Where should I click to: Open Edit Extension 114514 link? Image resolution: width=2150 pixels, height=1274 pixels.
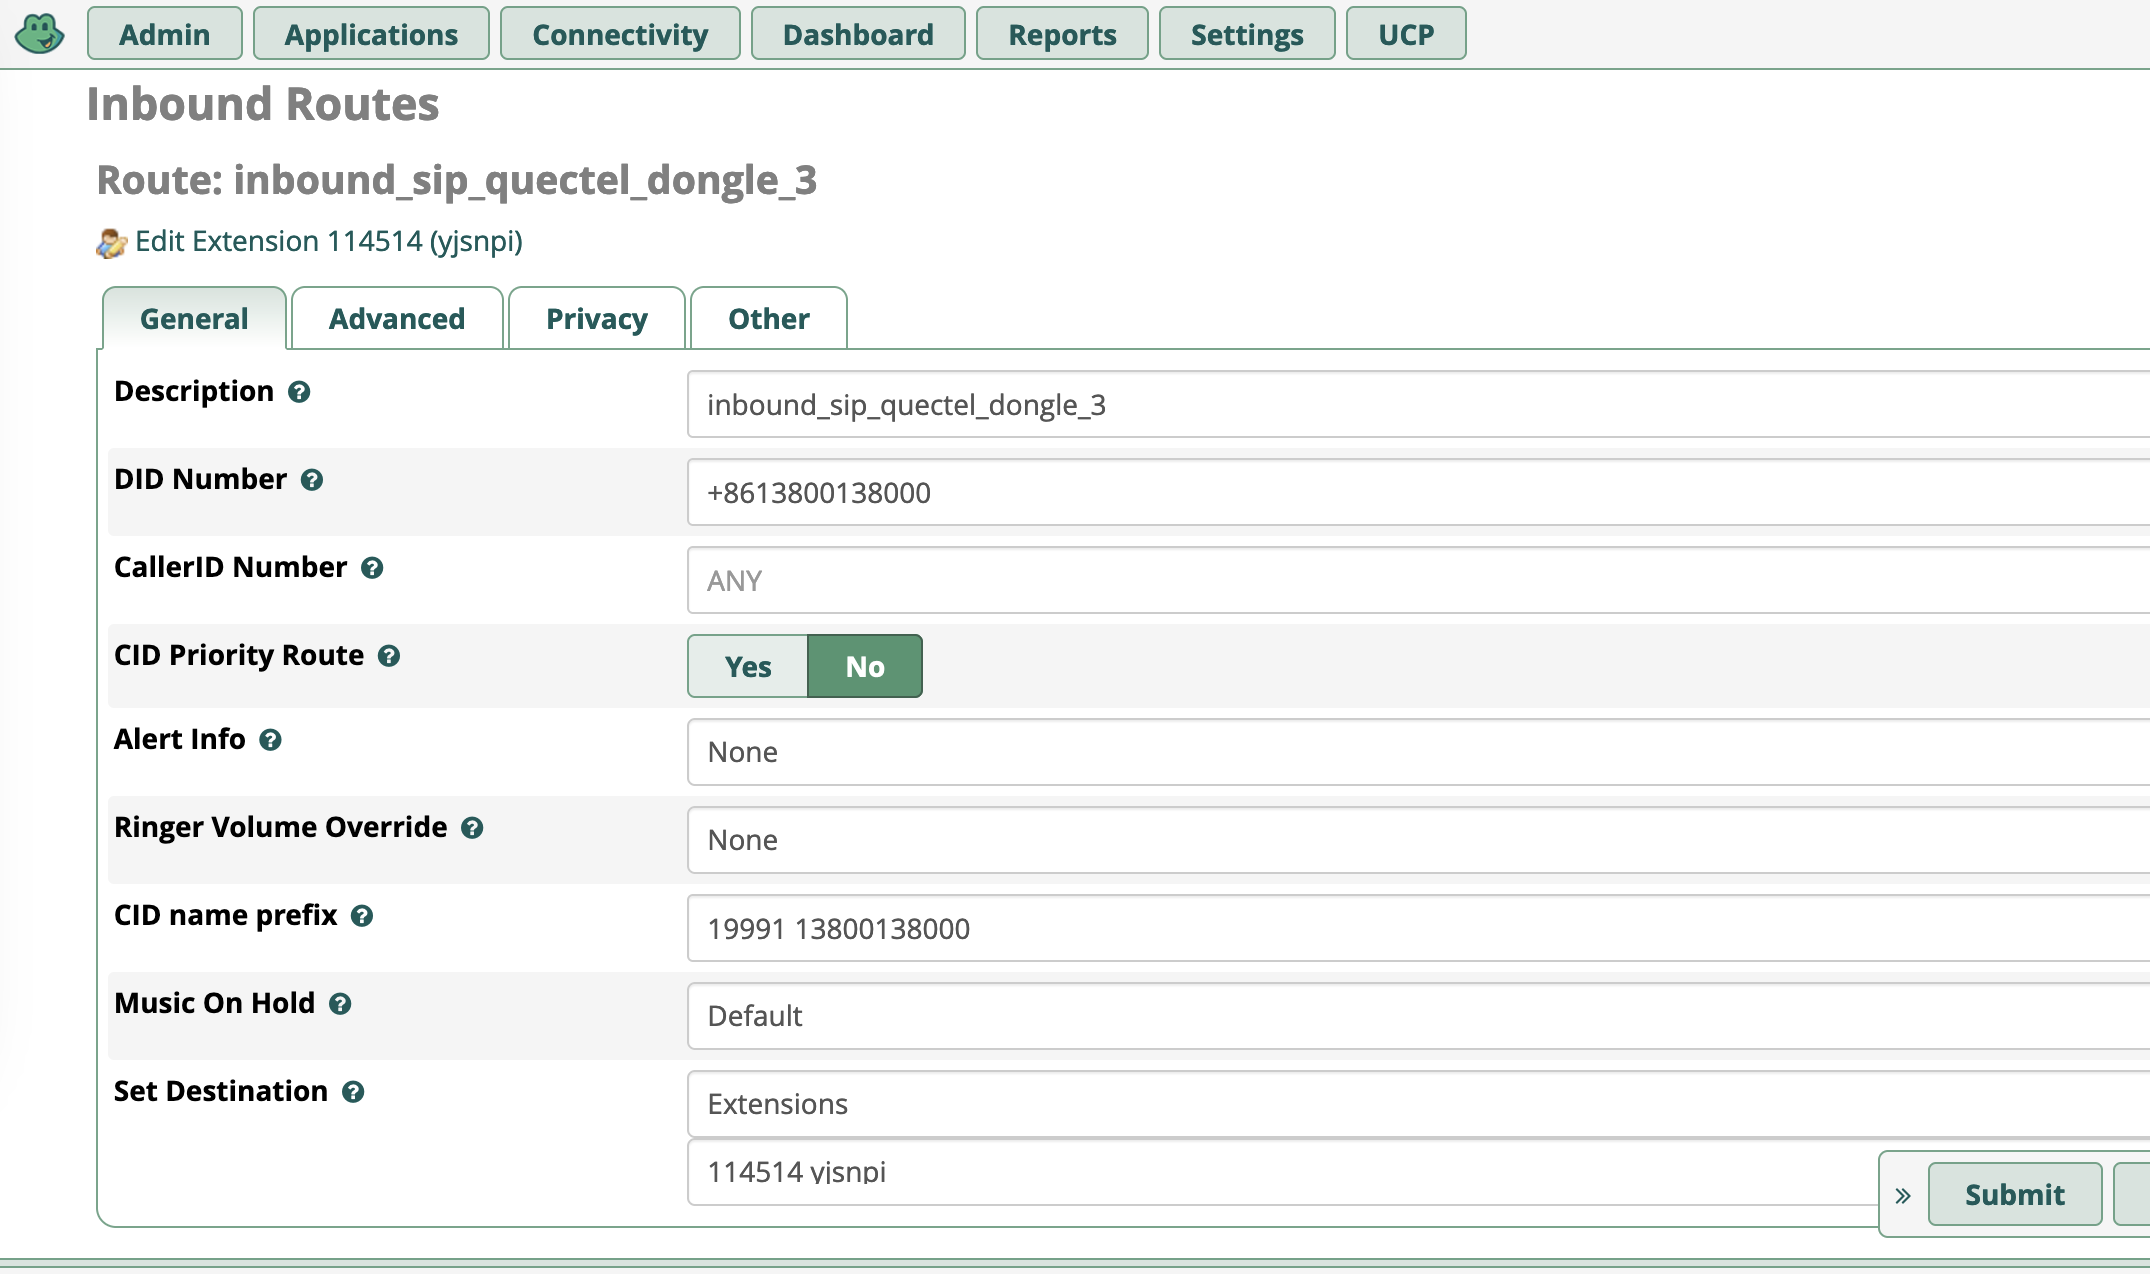pyautogui.click(x=330, y=241)
